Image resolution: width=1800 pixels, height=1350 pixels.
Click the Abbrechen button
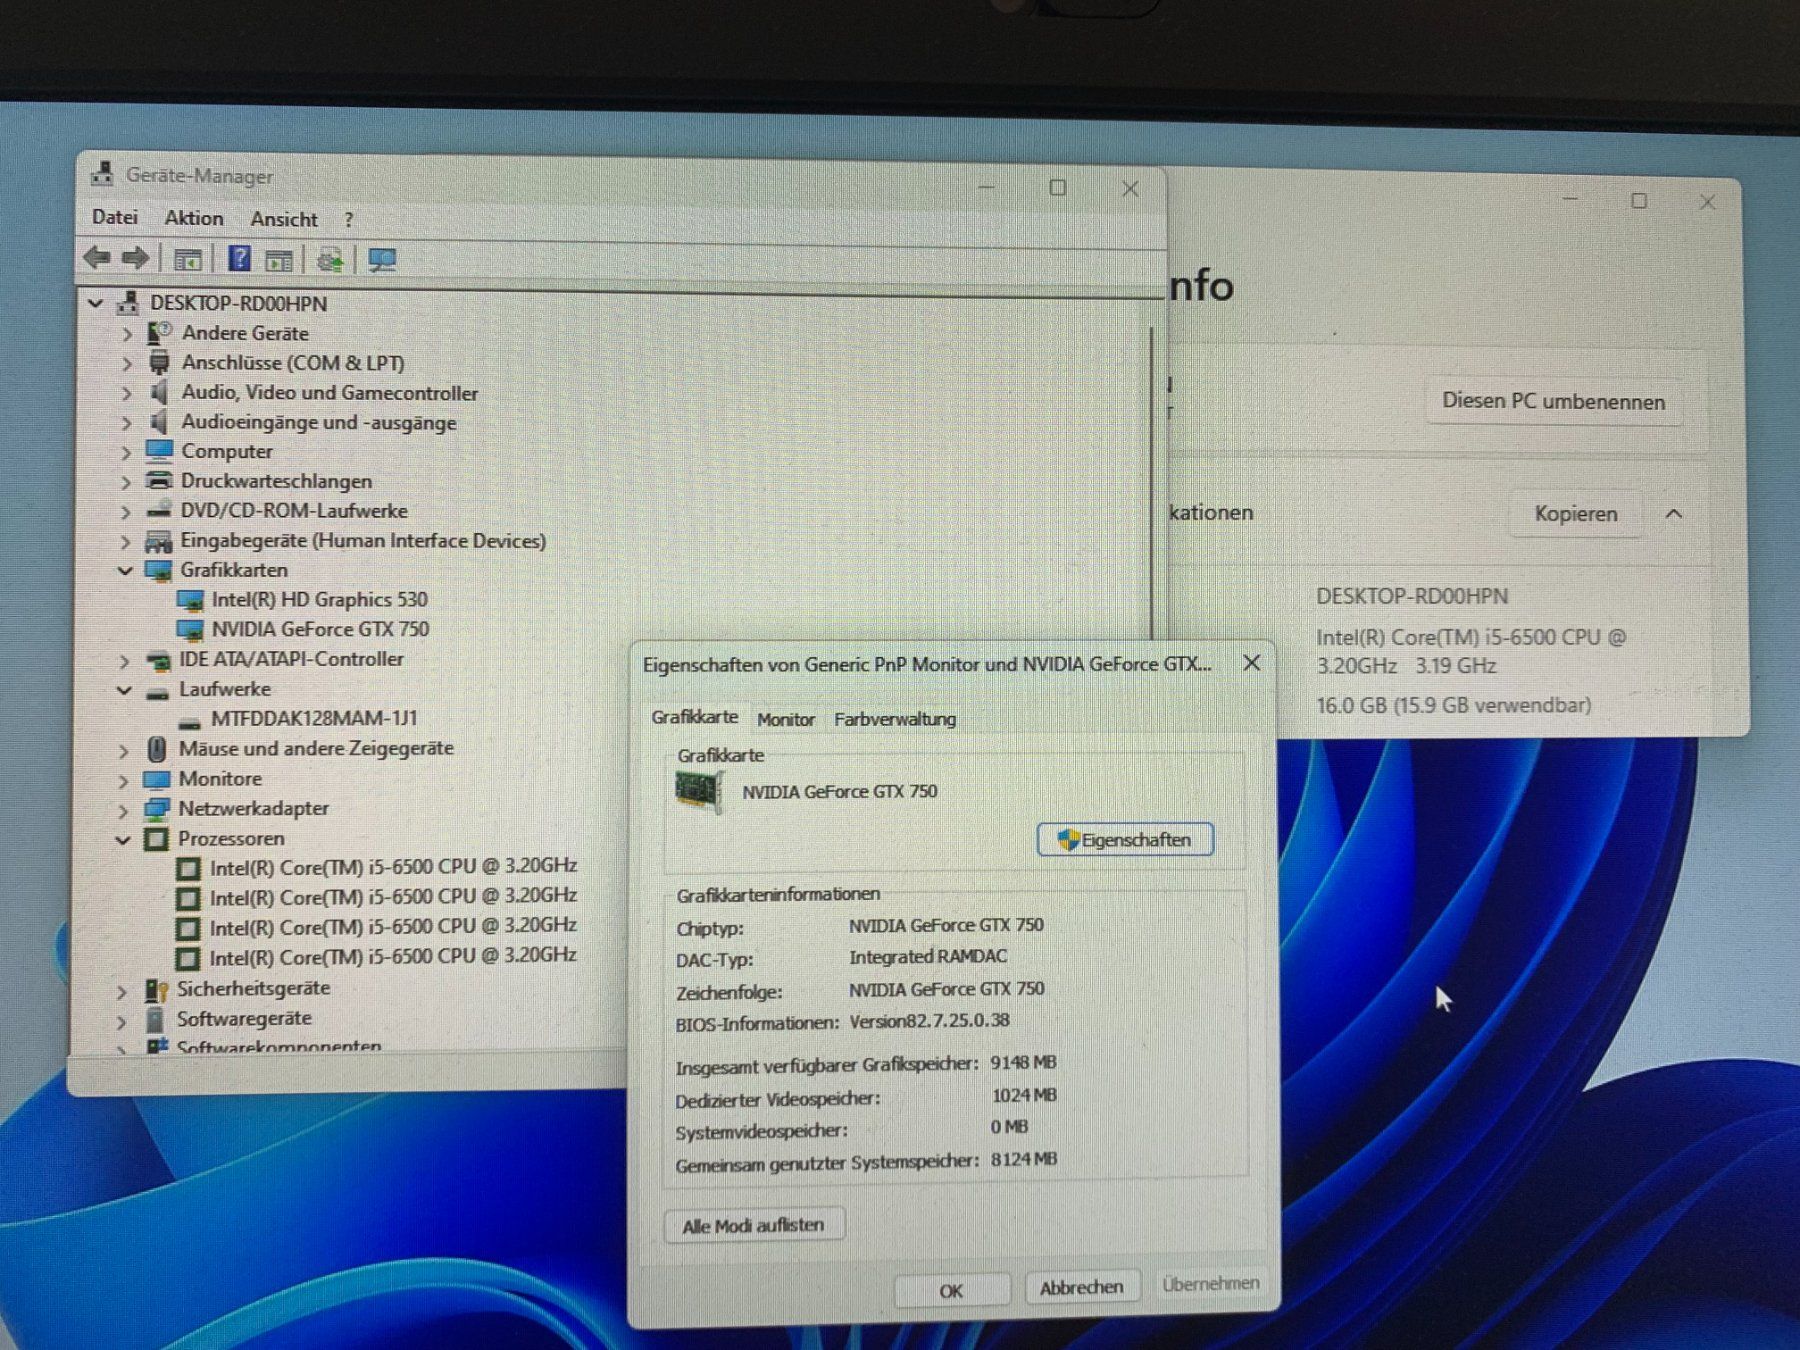(1081, 1288)
